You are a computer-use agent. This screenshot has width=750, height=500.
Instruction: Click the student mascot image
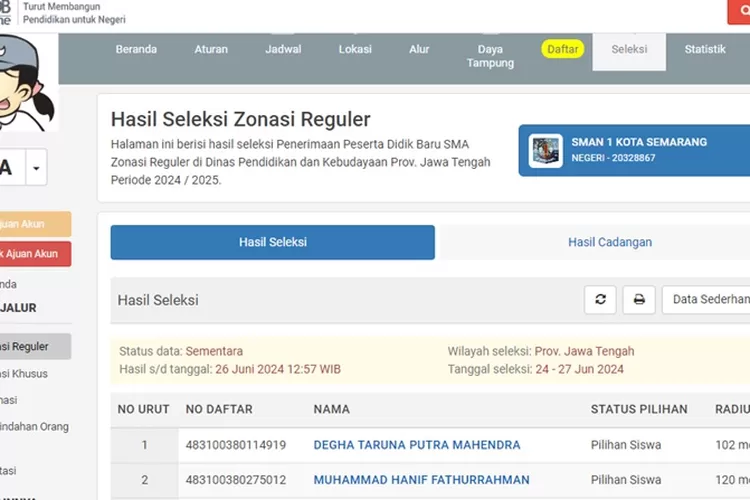(x=27, y=82)
